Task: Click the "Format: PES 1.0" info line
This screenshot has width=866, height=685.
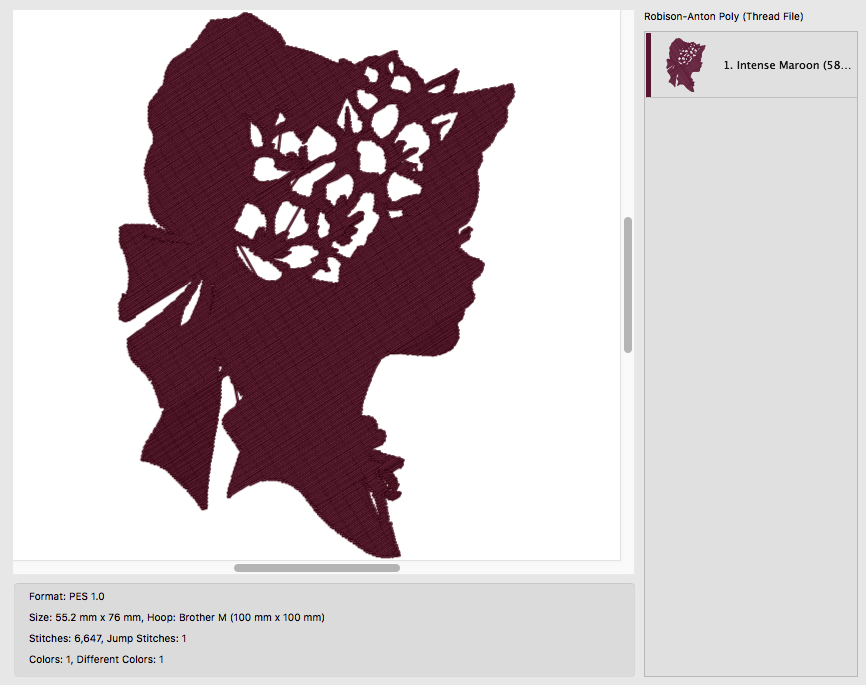Action: 67,597
